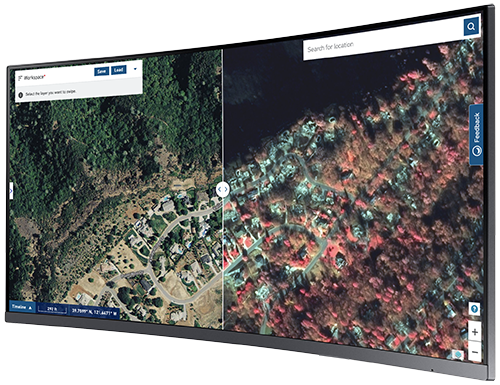Viewport: 500px width, 385px height.
Task: Click the Workspace title icon
Action: tap(20, 78)
